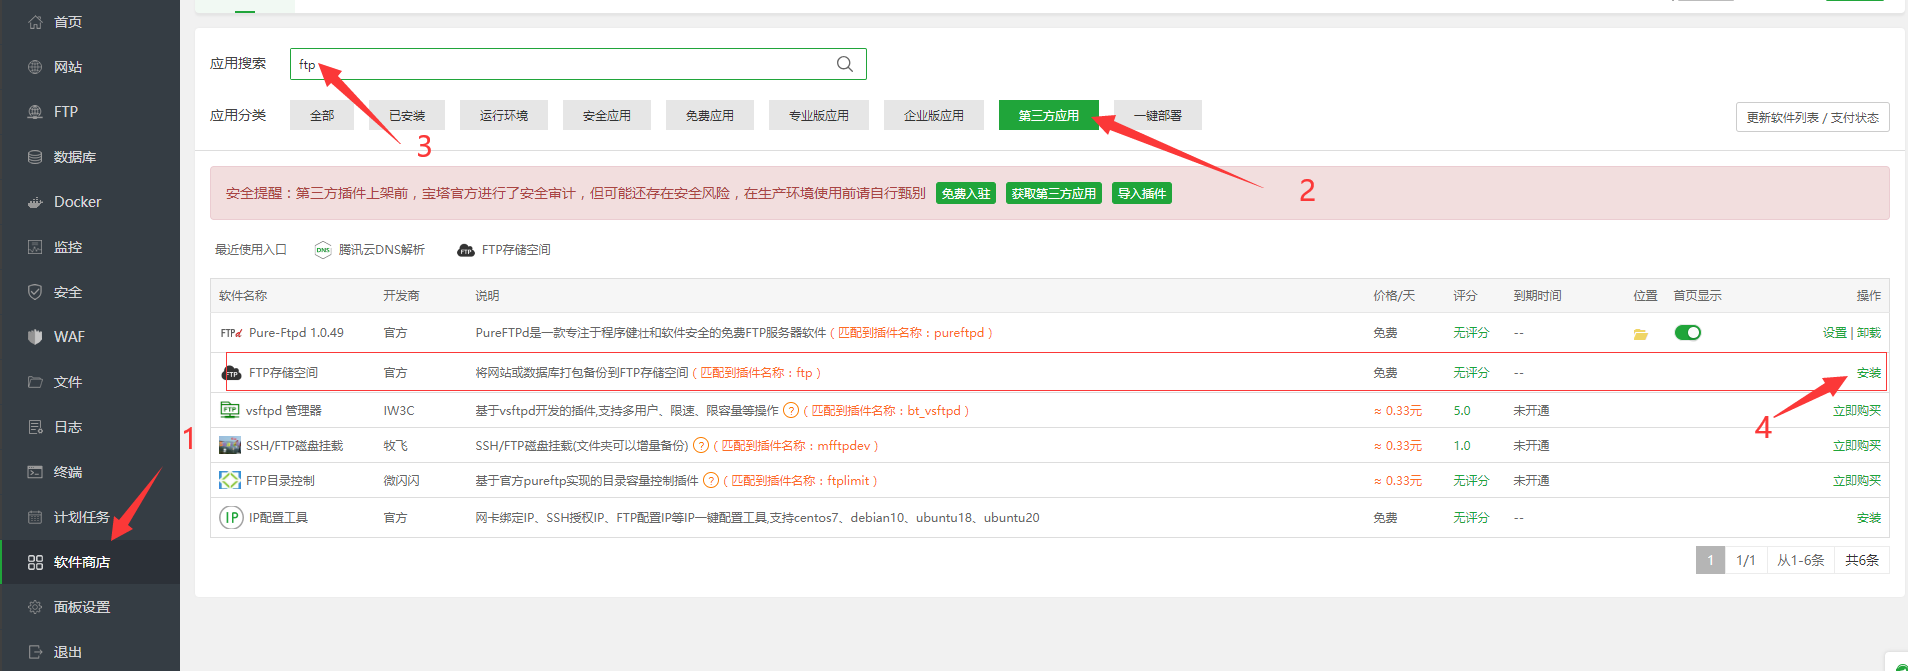This screenshot has width=1908, height=671.
Task: Click help icon in FTP目录控制 row
Action: [711, 481]
